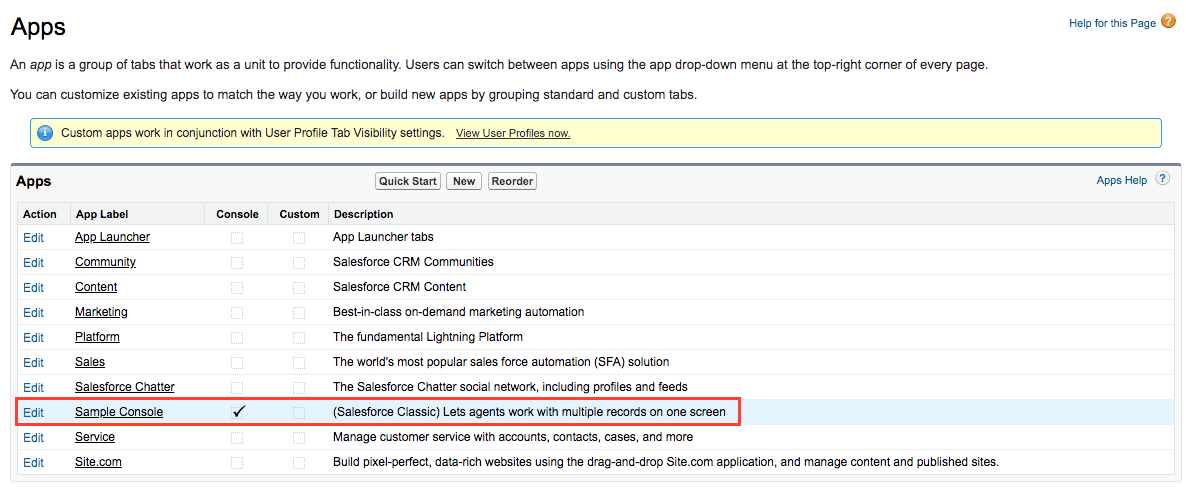Screen dimensions: 1186x487
Task: Open the Community app label
Action: pyautogui.click(x=105, y=262)
